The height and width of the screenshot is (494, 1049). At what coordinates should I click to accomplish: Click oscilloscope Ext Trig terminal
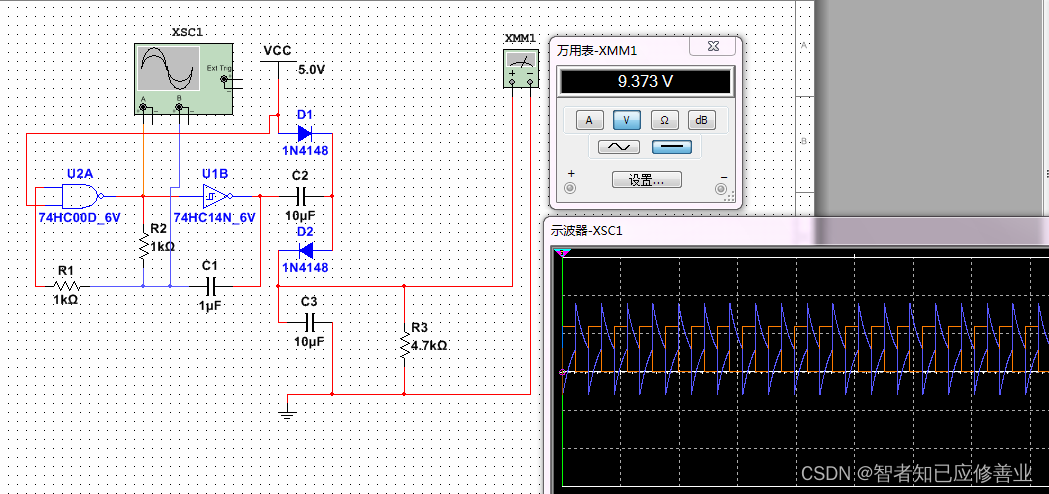click(225, 80)
